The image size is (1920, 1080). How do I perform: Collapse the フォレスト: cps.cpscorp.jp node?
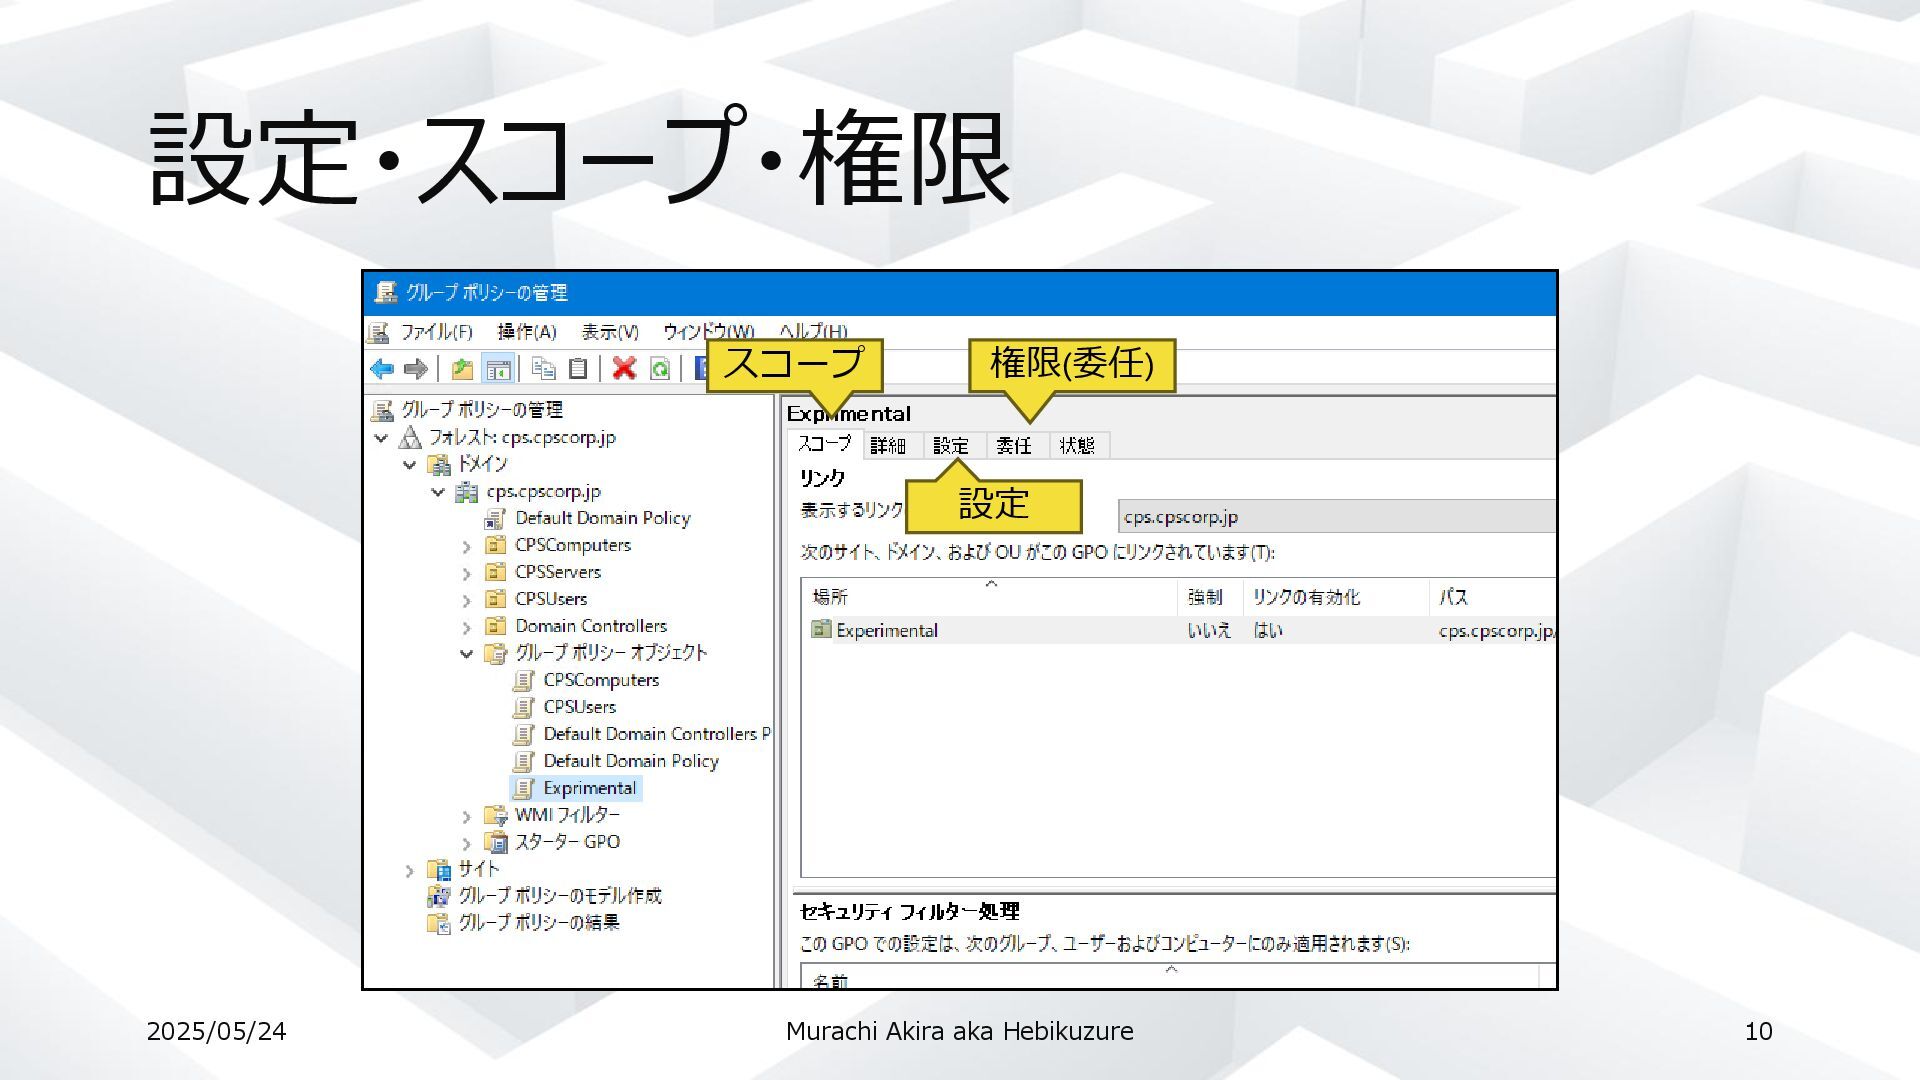pos(381,438)
